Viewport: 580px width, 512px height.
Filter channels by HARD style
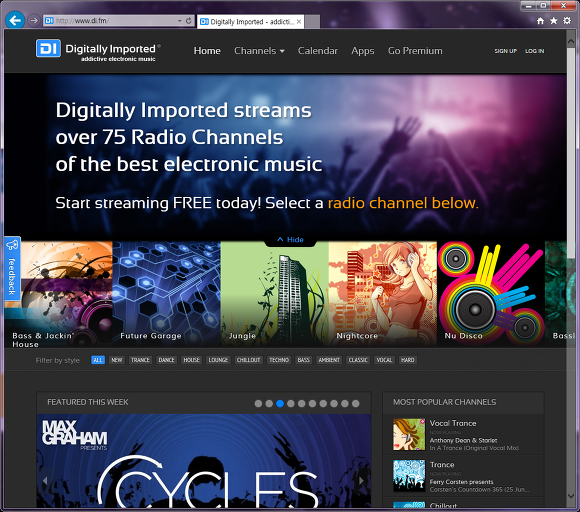pyautogui.click(x=408, y=360)
